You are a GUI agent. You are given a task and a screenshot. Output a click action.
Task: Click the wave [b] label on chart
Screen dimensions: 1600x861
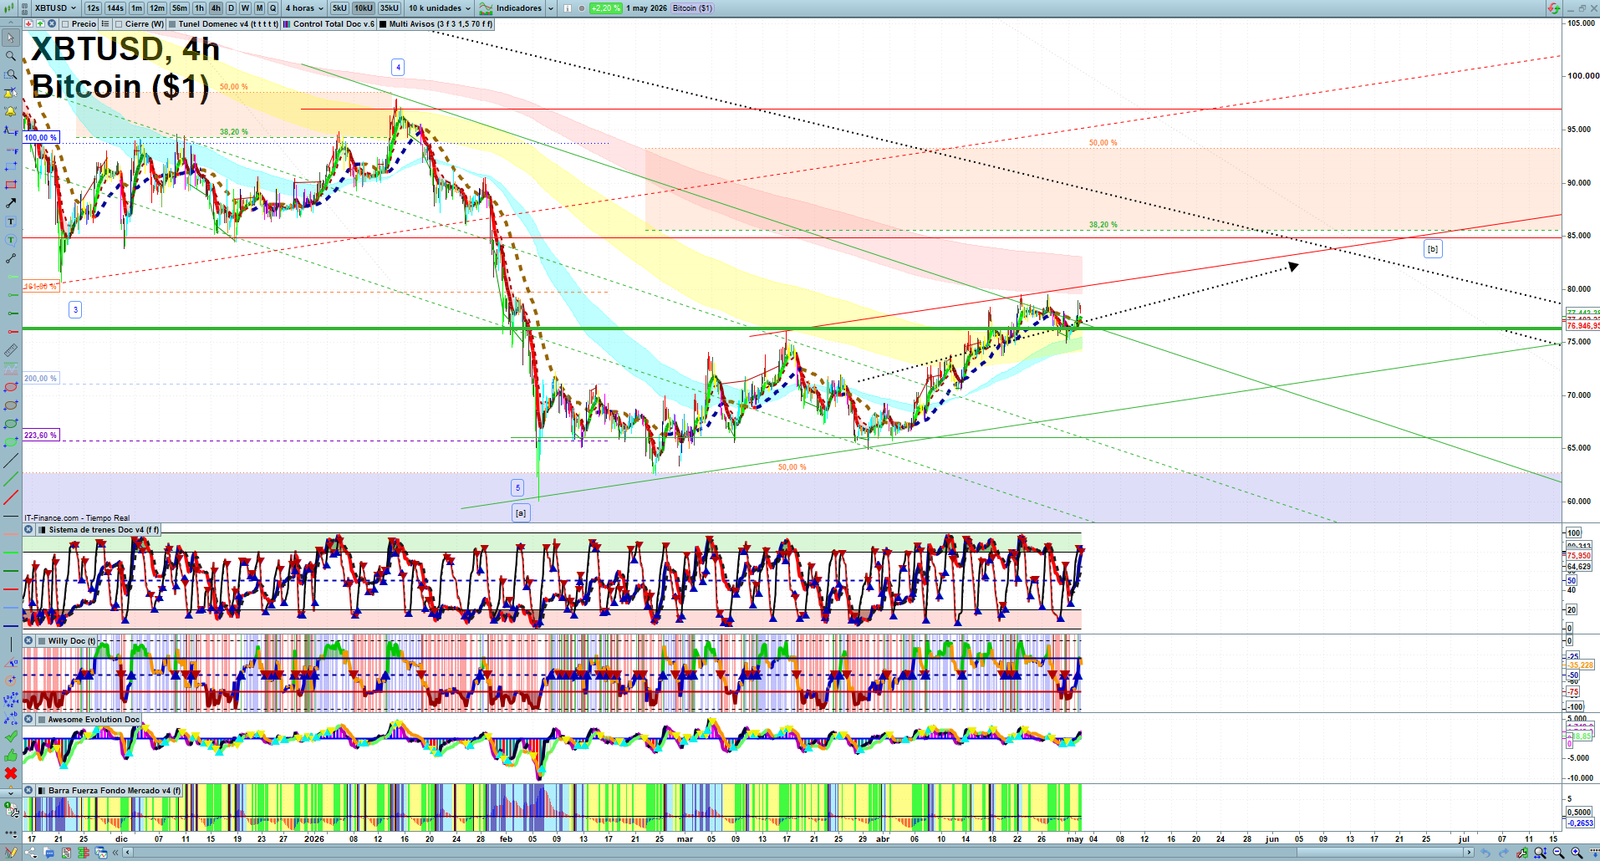click(x=1433, y=249)
